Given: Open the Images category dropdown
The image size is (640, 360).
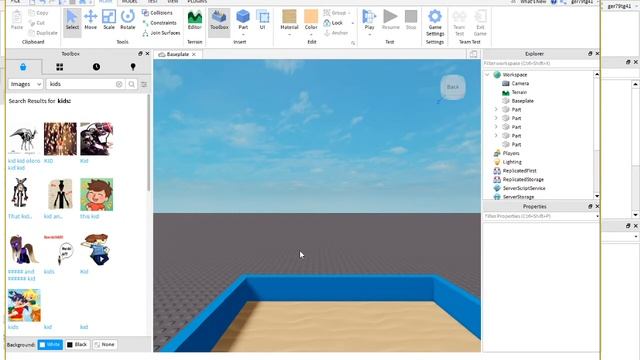Looking at the screenshot, I should point(25,84).
